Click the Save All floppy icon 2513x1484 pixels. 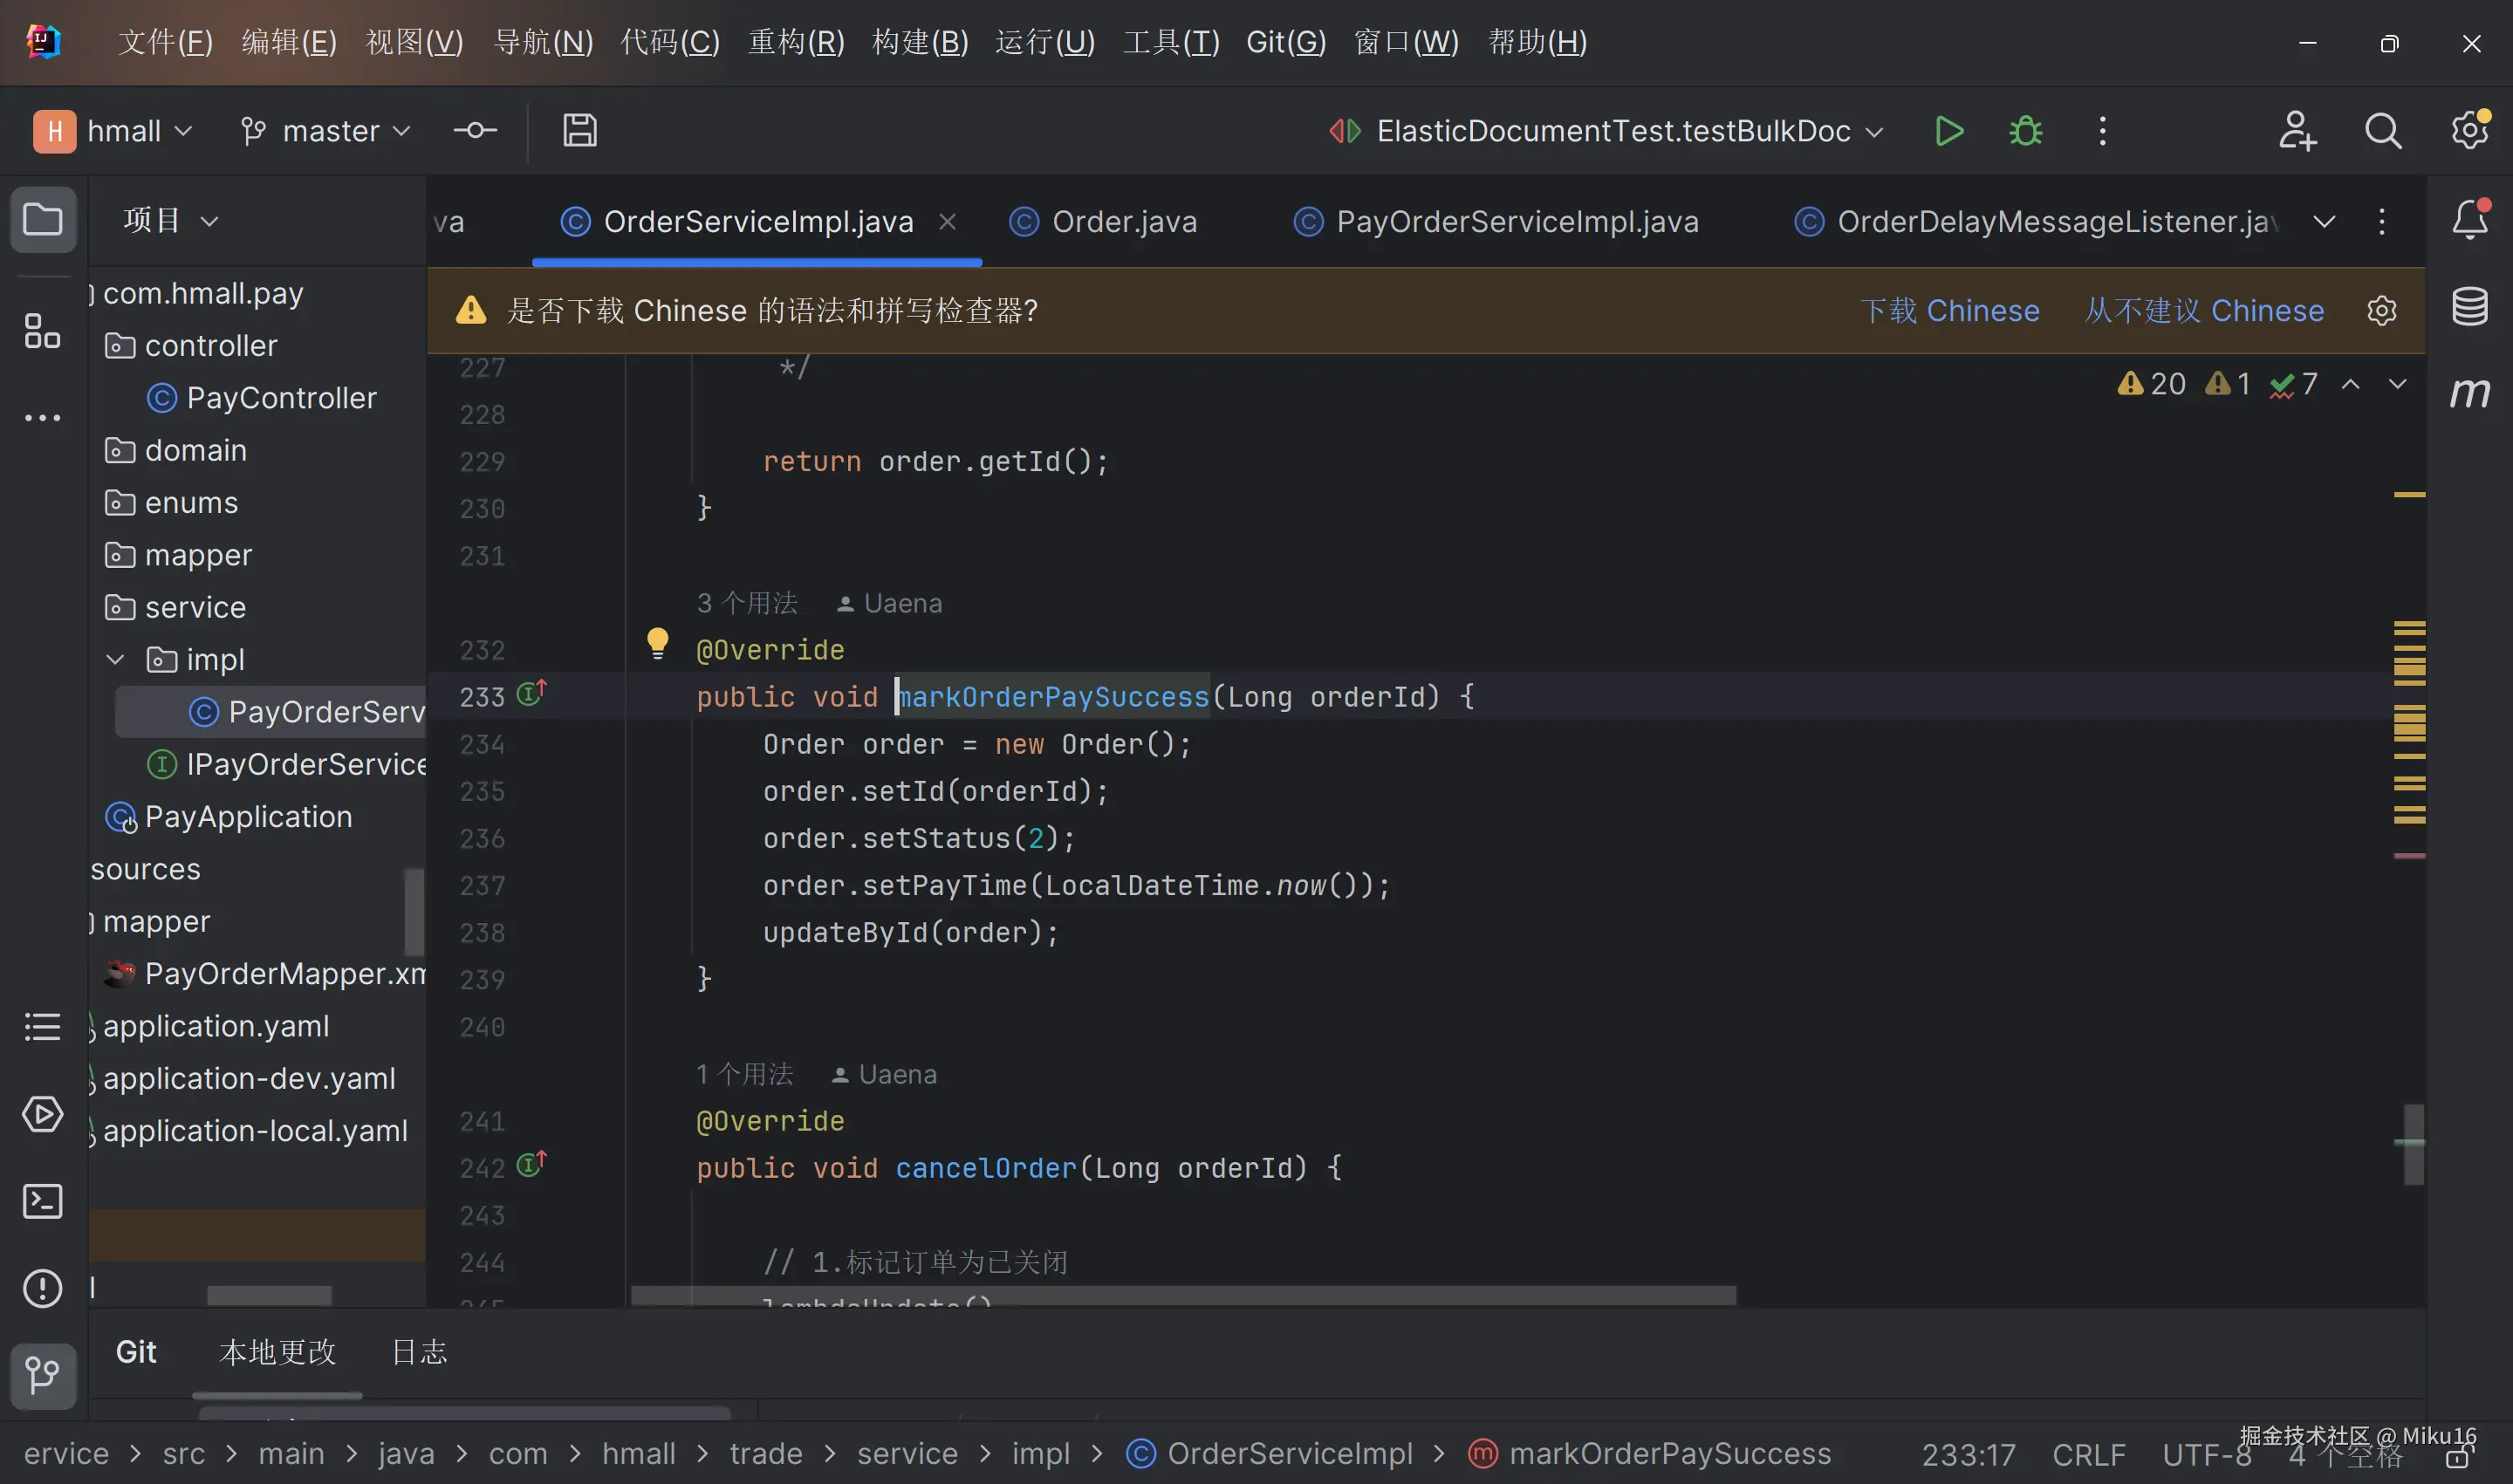click(579, 131)
